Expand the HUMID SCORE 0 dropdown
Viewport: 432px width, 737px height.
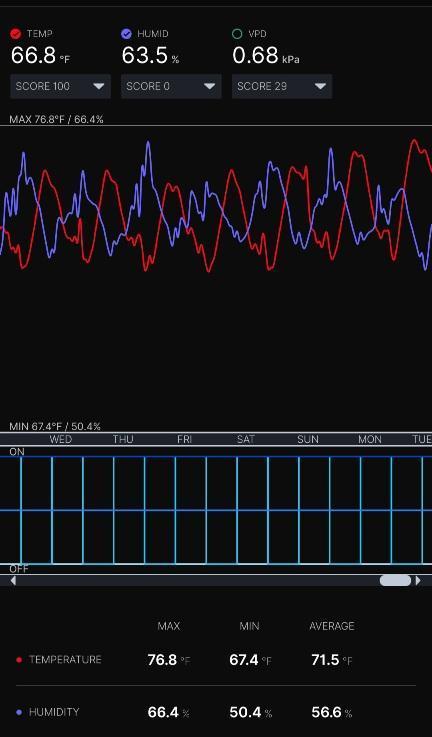click(171, 86)
